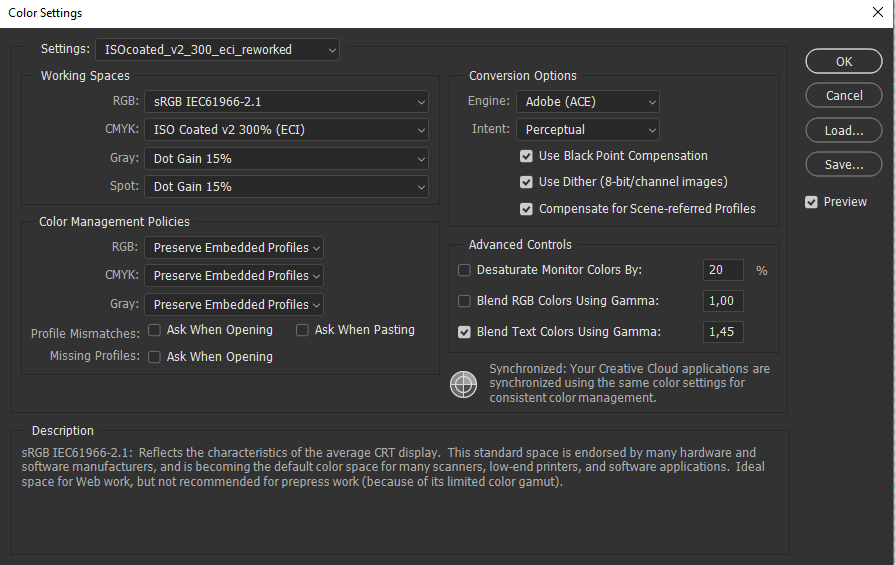Click the Cancel button
The width and height of the screenshot is (895, 565).
point(844,95)
